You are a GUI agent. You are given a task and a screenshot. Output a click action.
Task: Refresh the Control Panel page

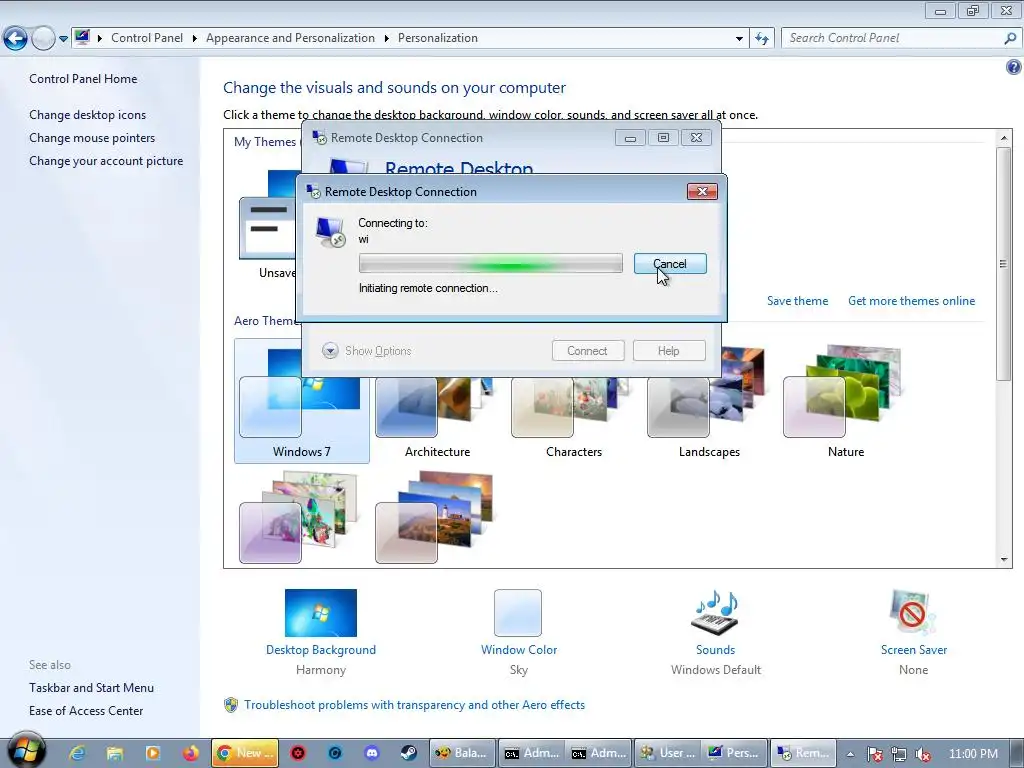[761, 39]
